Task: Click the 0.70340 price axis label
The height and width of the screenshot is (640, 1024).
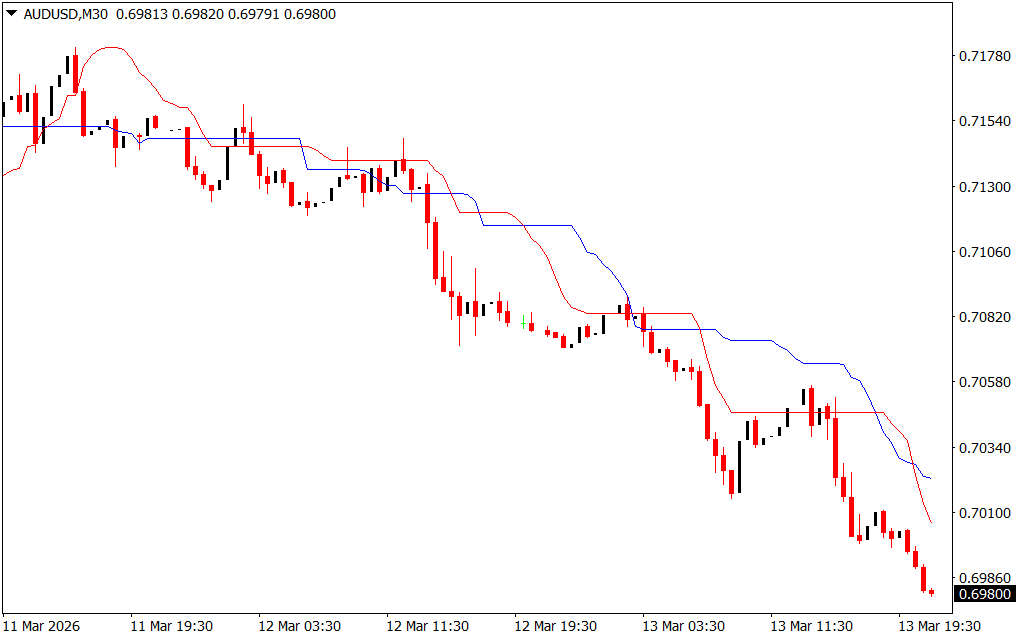Action: (x=983, y=447)
